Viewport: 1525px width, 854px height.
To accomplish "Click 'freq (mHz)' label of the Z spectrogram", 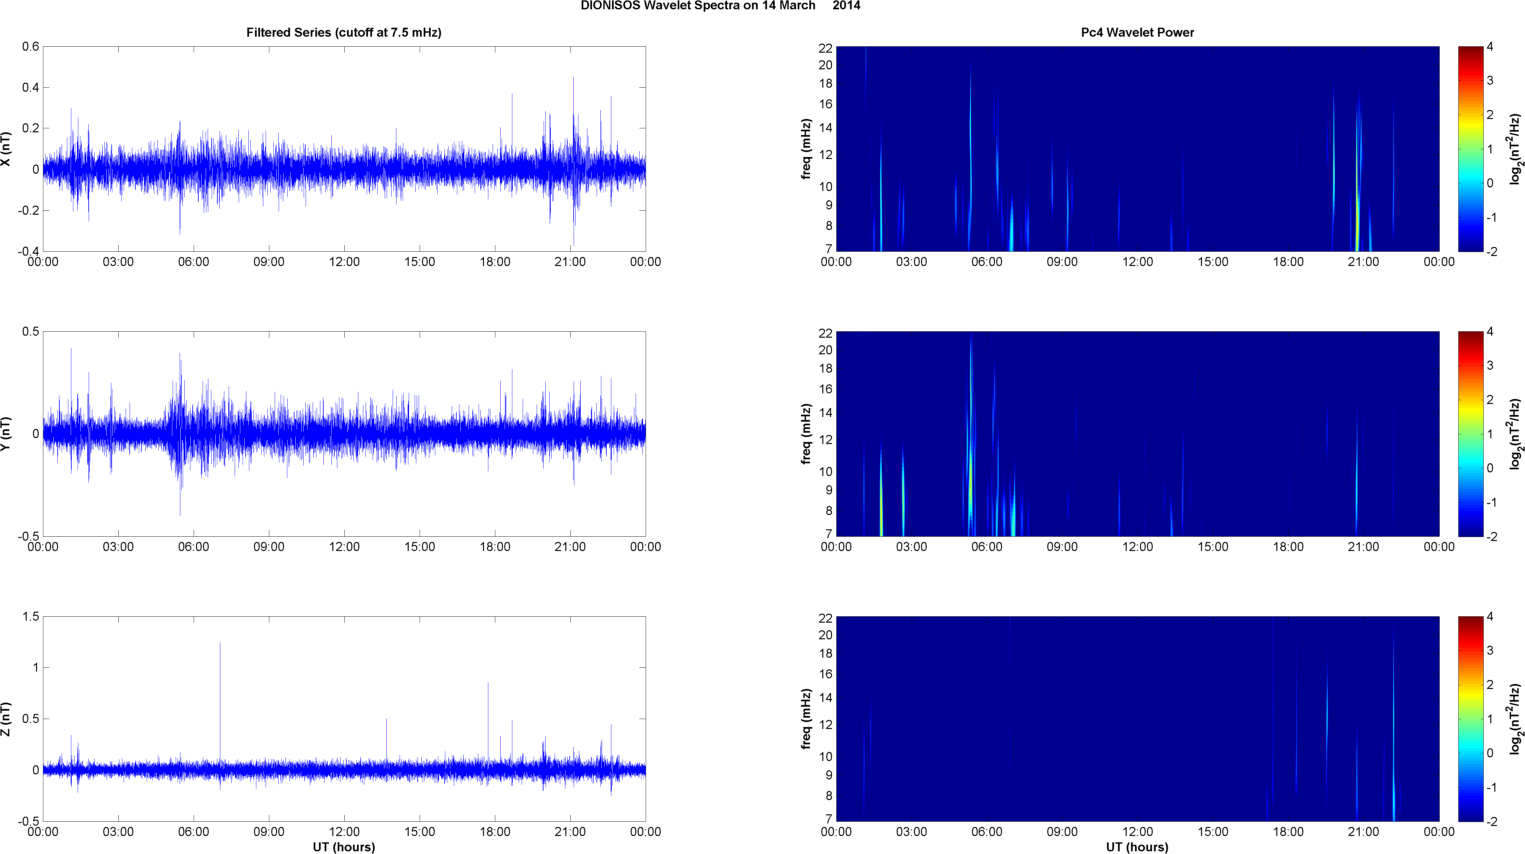I will click(x=806, y=719).
